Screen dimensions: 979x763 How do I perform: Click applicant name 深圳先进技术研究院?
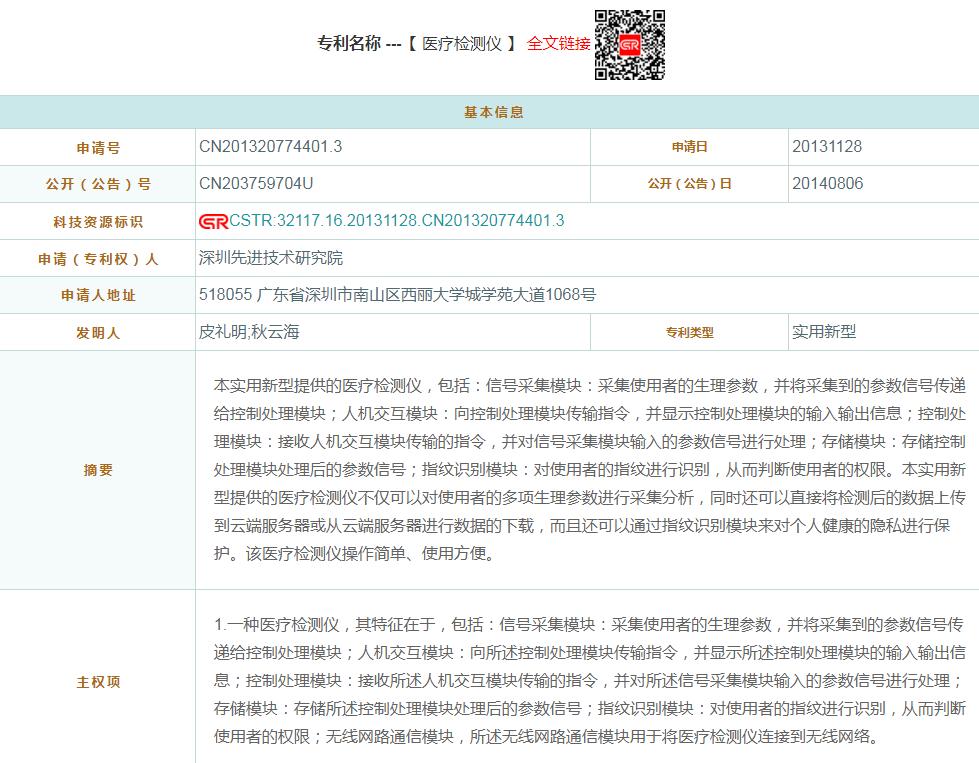pos(271,258)
